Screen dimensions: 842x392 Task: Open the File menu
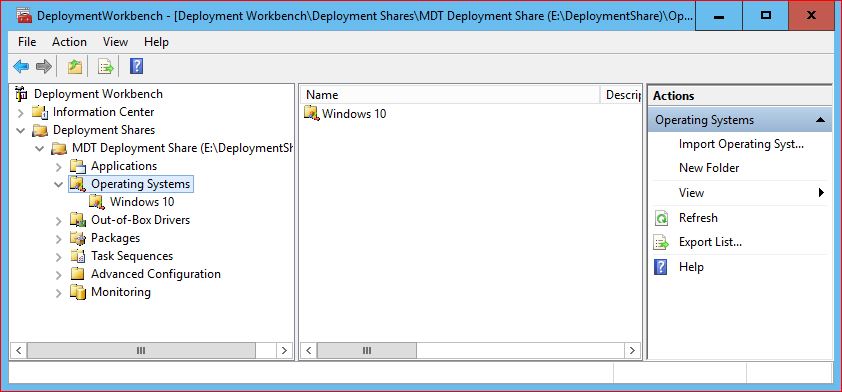(27, 42)
